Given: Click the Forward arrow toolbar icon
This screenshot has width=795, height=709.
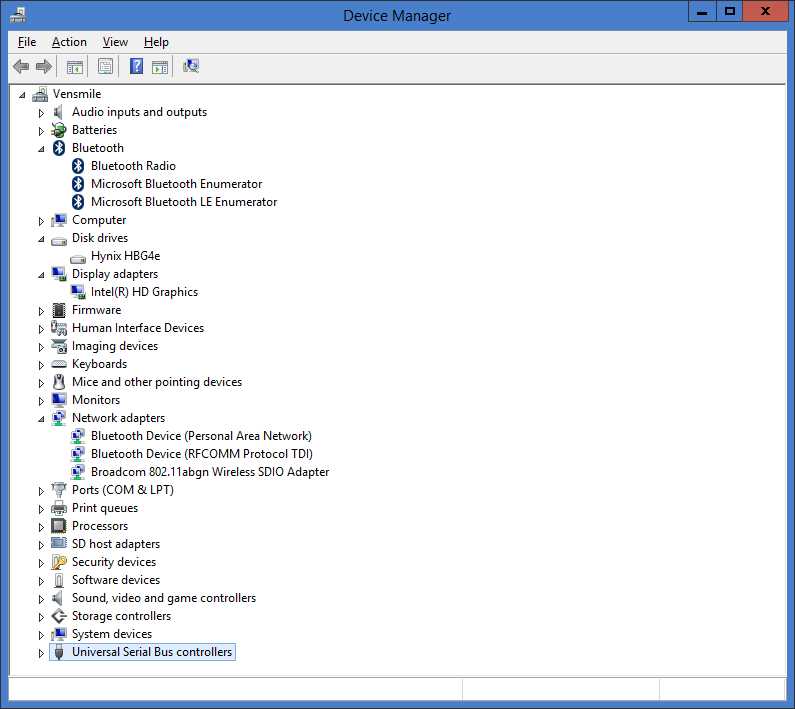Looking at the screenshot, I should [x=44, y=66].
